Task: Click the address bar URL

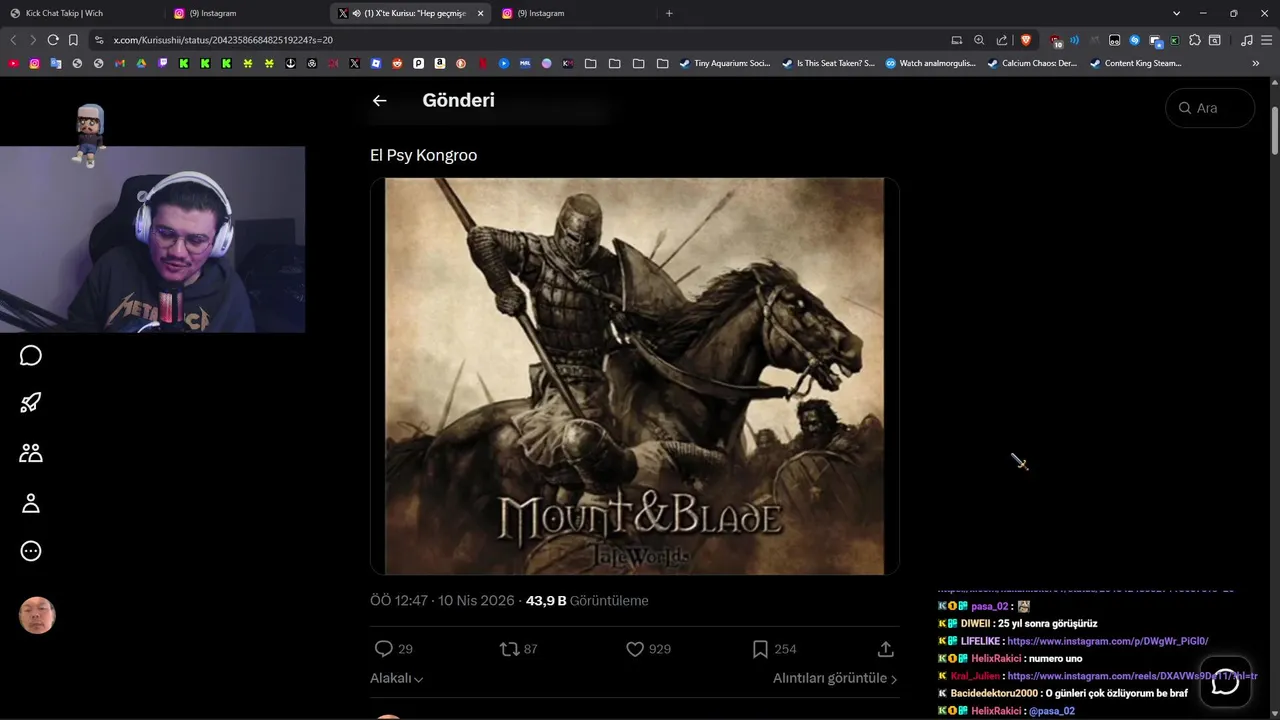Action: 223,40
